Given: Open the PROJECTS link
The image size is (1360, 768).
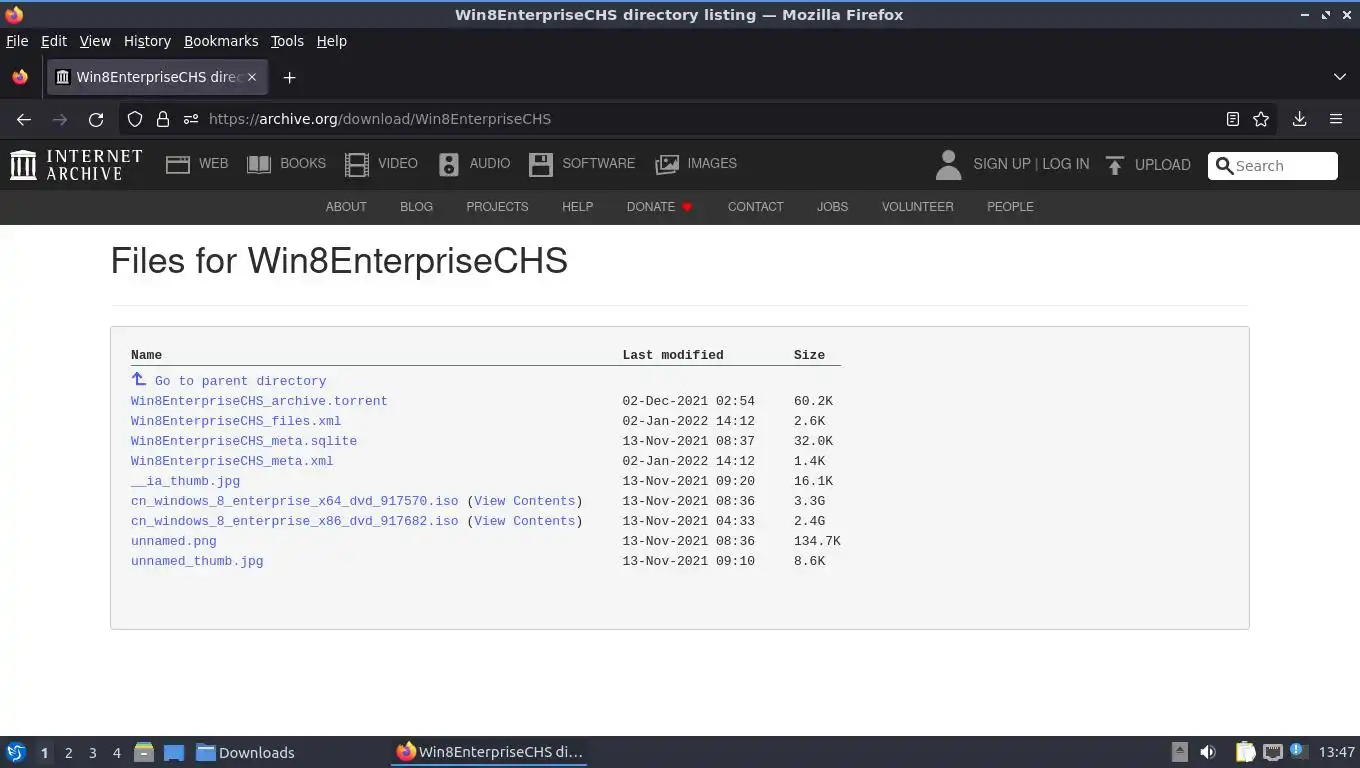Looking at the screenshot, I should [497, 207].
